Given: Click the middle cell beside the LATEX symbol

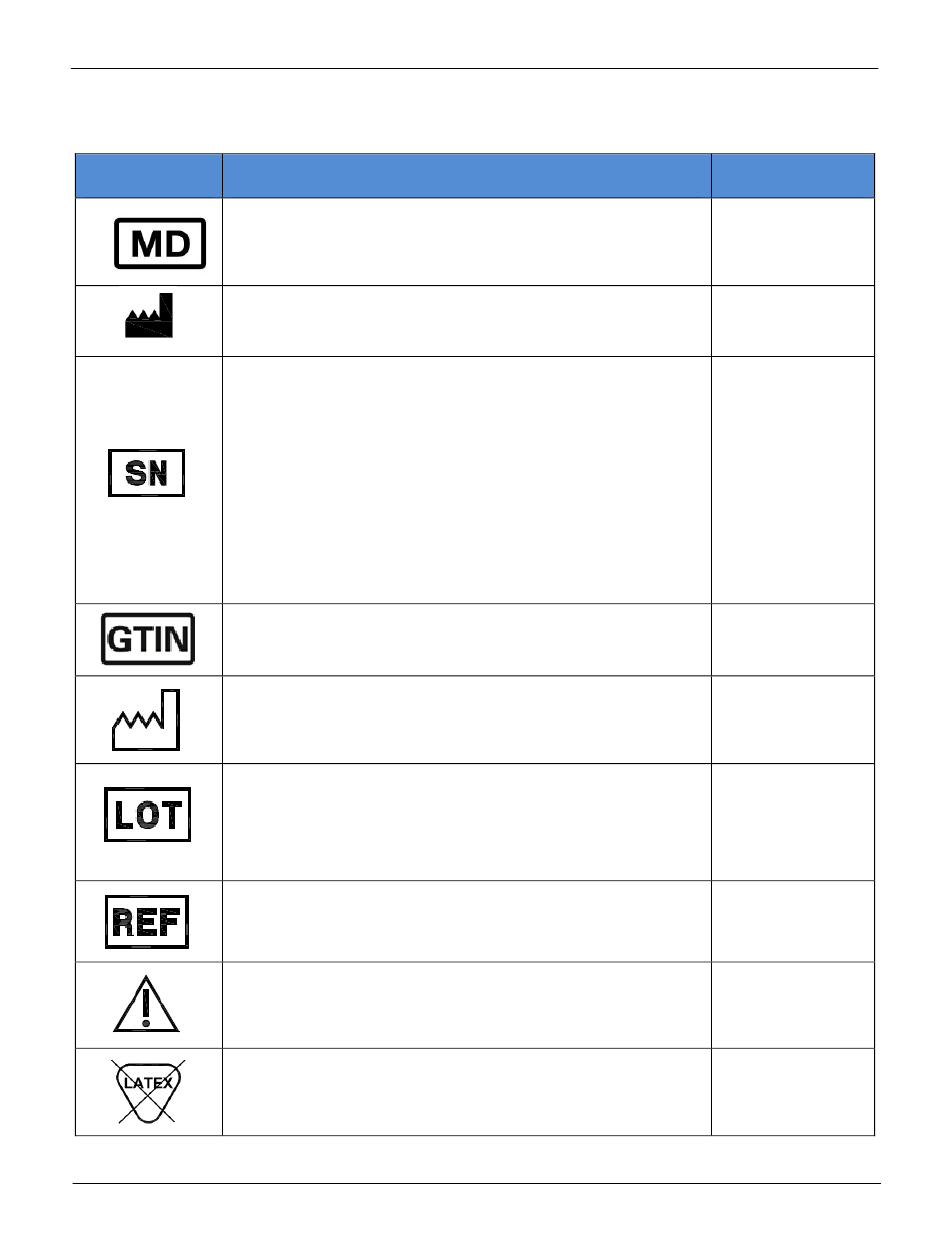Looking at the screenshot, I should (466, 1092).
